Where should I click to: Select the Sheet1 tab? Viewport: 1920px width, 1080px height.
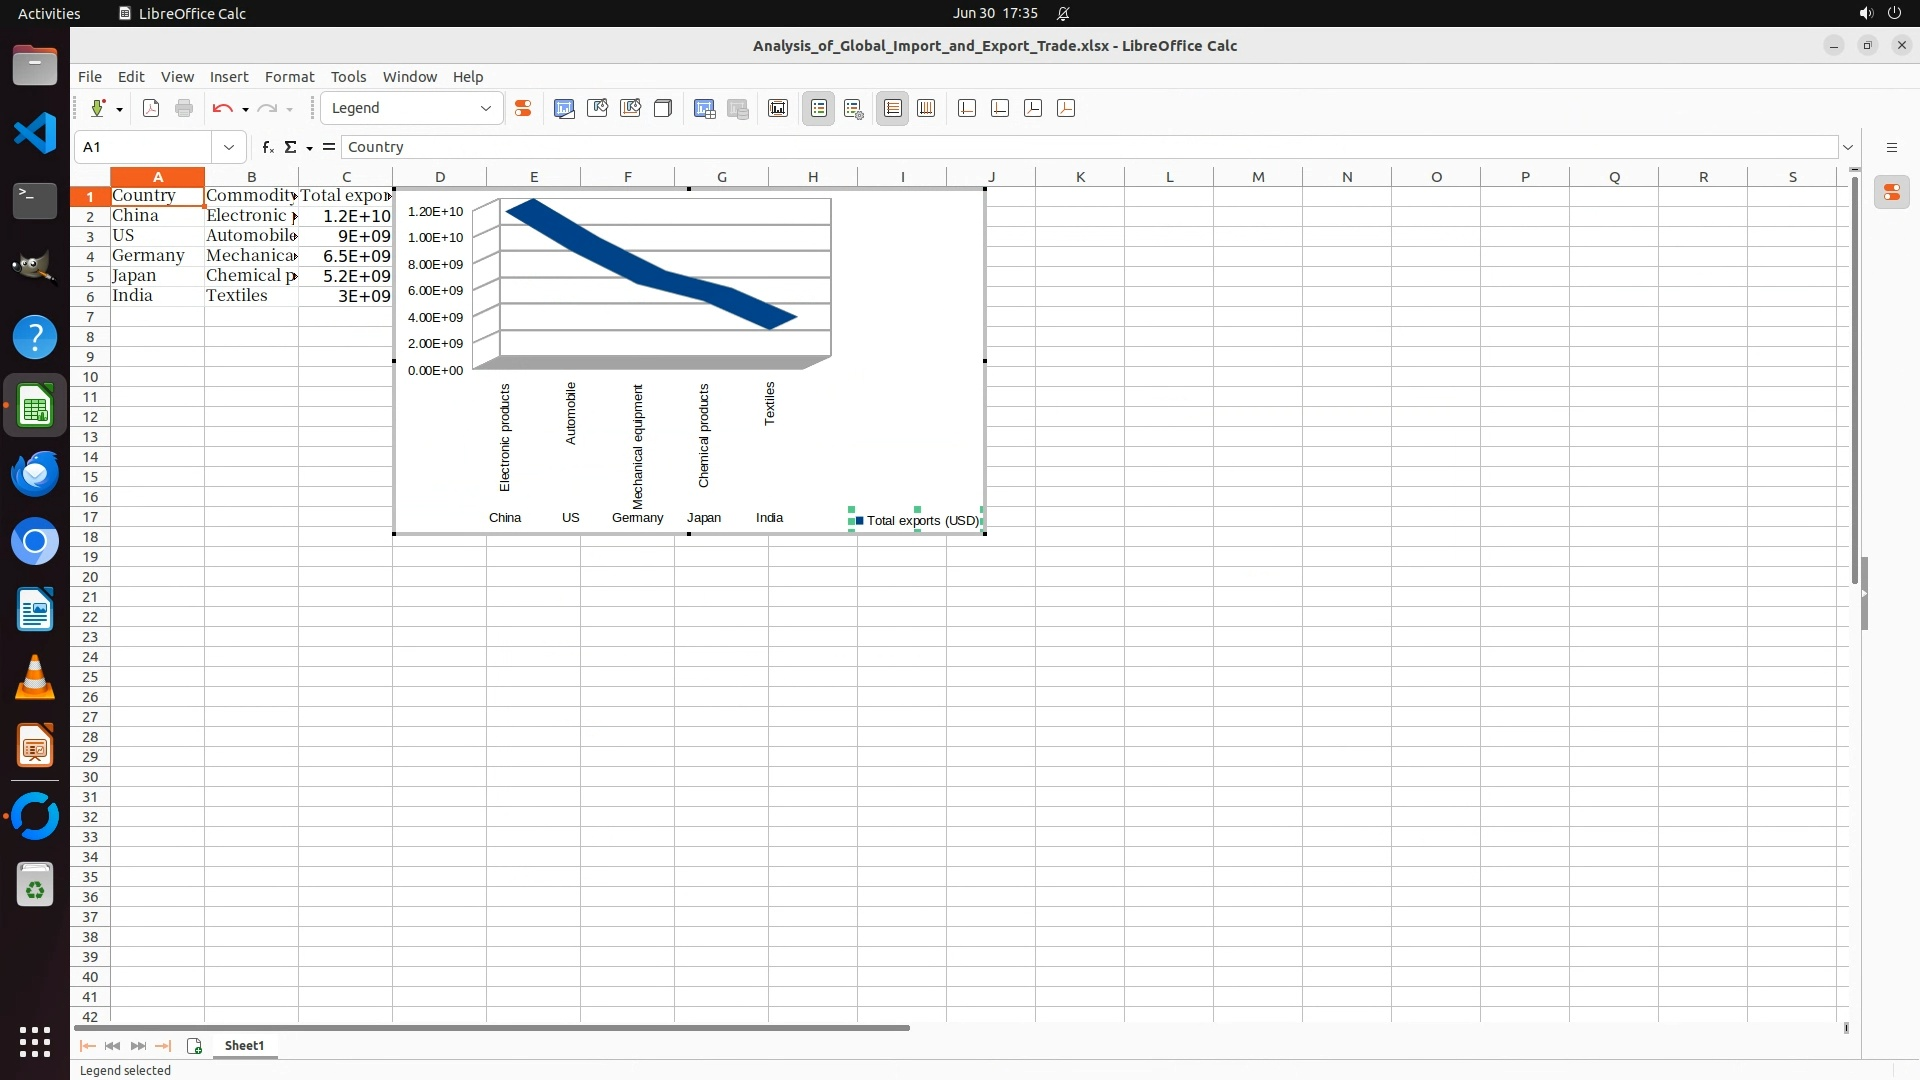coord(244,1046)
